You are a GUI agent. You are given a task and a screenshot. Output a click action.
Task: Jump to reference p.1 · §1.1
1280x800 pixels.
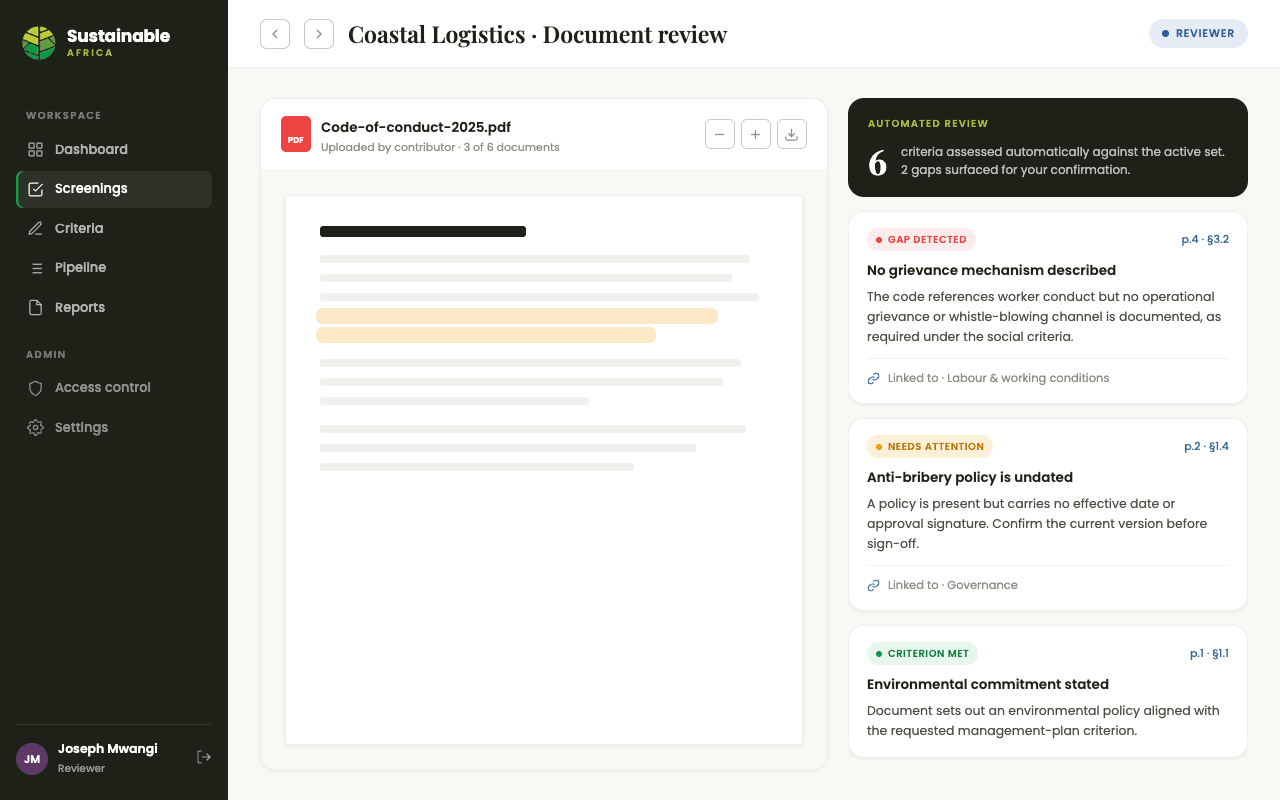click(1209, 654)
